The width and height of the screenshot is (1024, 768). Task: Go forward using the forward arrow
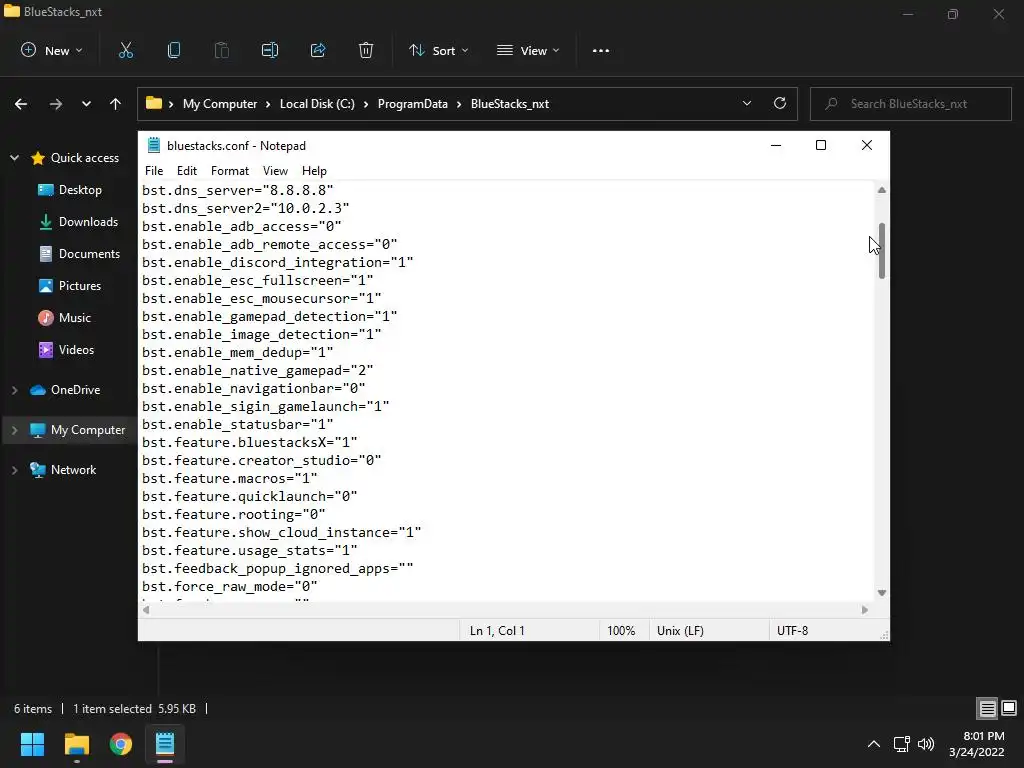[56, 104]
